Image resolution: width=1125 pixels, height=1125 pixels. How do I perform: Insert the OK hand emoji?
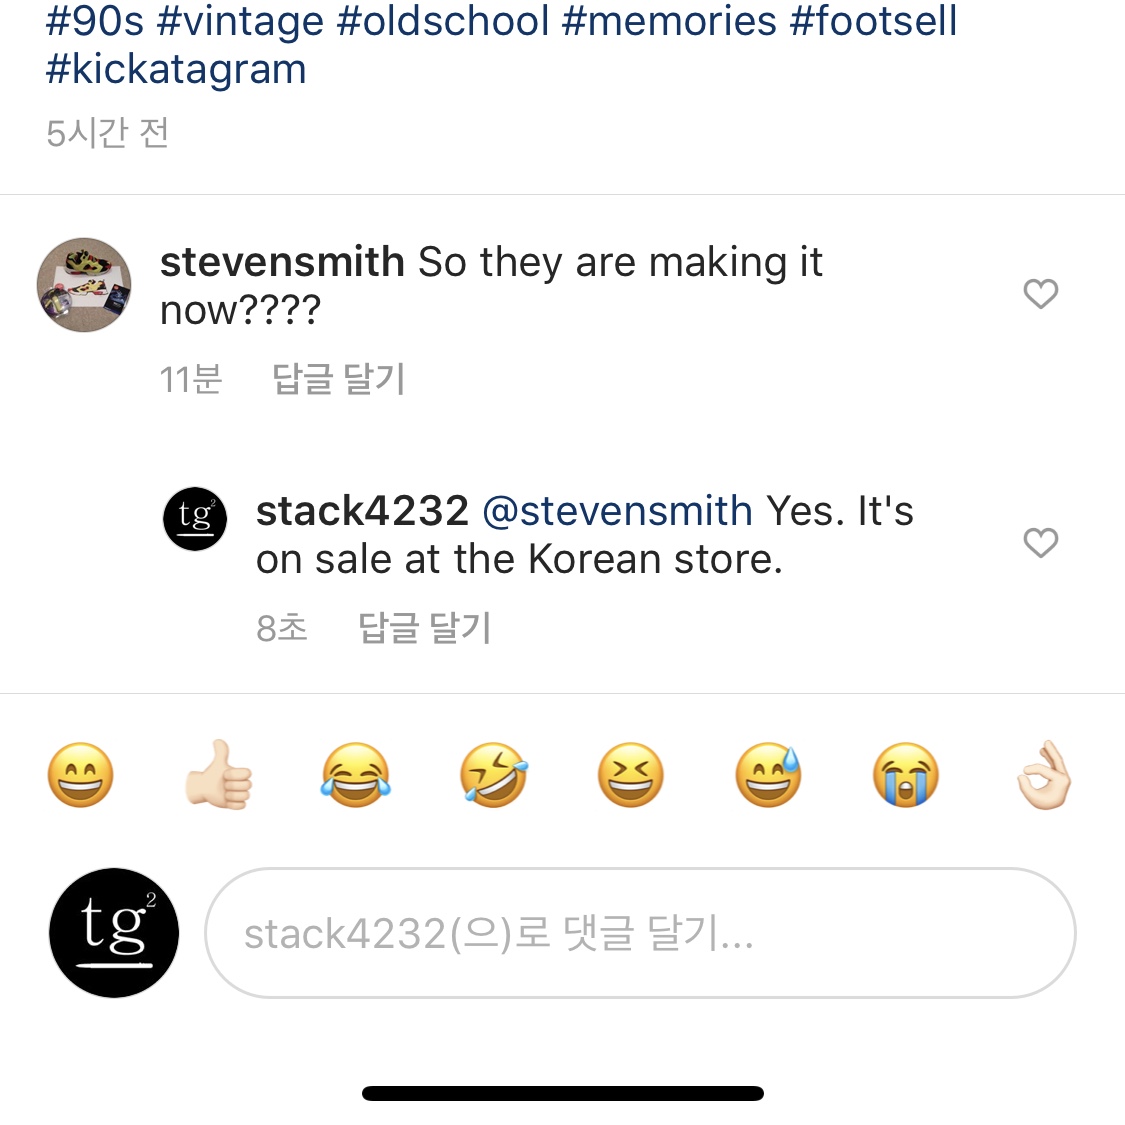pyautogui.click(x=1043, y=775)
